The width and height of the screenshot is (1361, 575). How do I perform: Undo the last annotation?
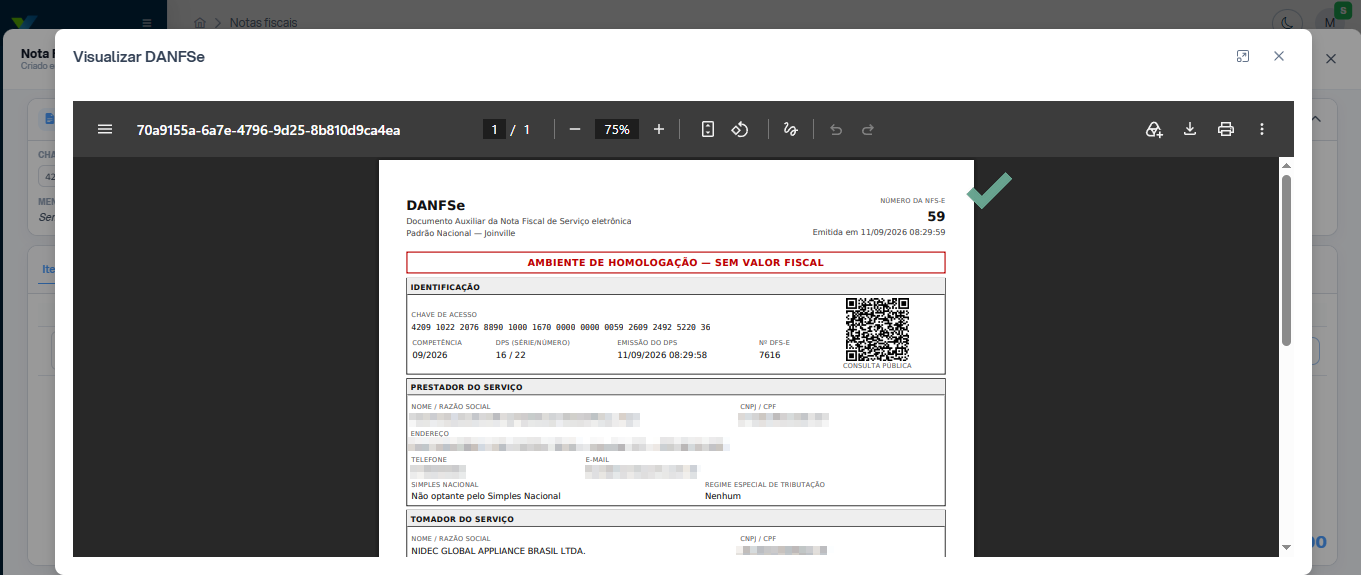[836, 129]
